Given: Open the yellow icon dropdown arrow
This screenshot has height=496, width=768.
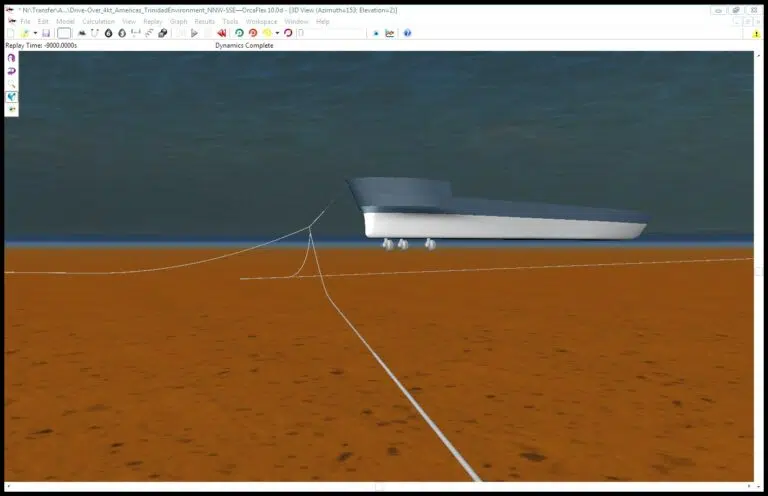Looking at the screenshot, I should (x=276, y=33).
